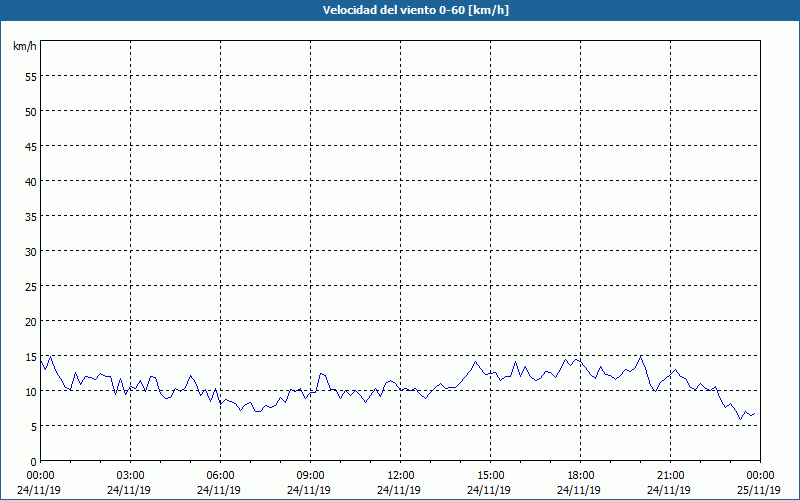This screenshot has height=500, width=800.
Task: Click the y-axis value 40
Action: pos(31,181)
